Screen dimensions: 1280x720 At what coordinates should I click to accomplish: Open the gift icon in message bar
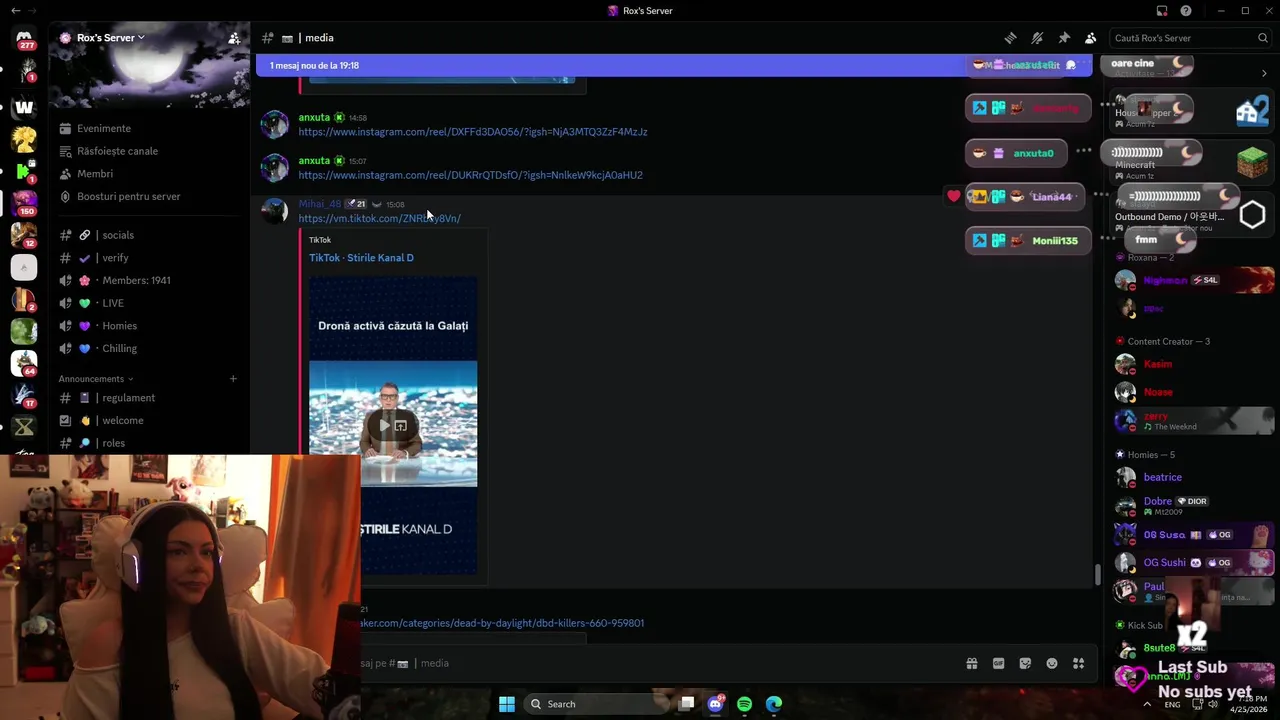click(971, 663)
